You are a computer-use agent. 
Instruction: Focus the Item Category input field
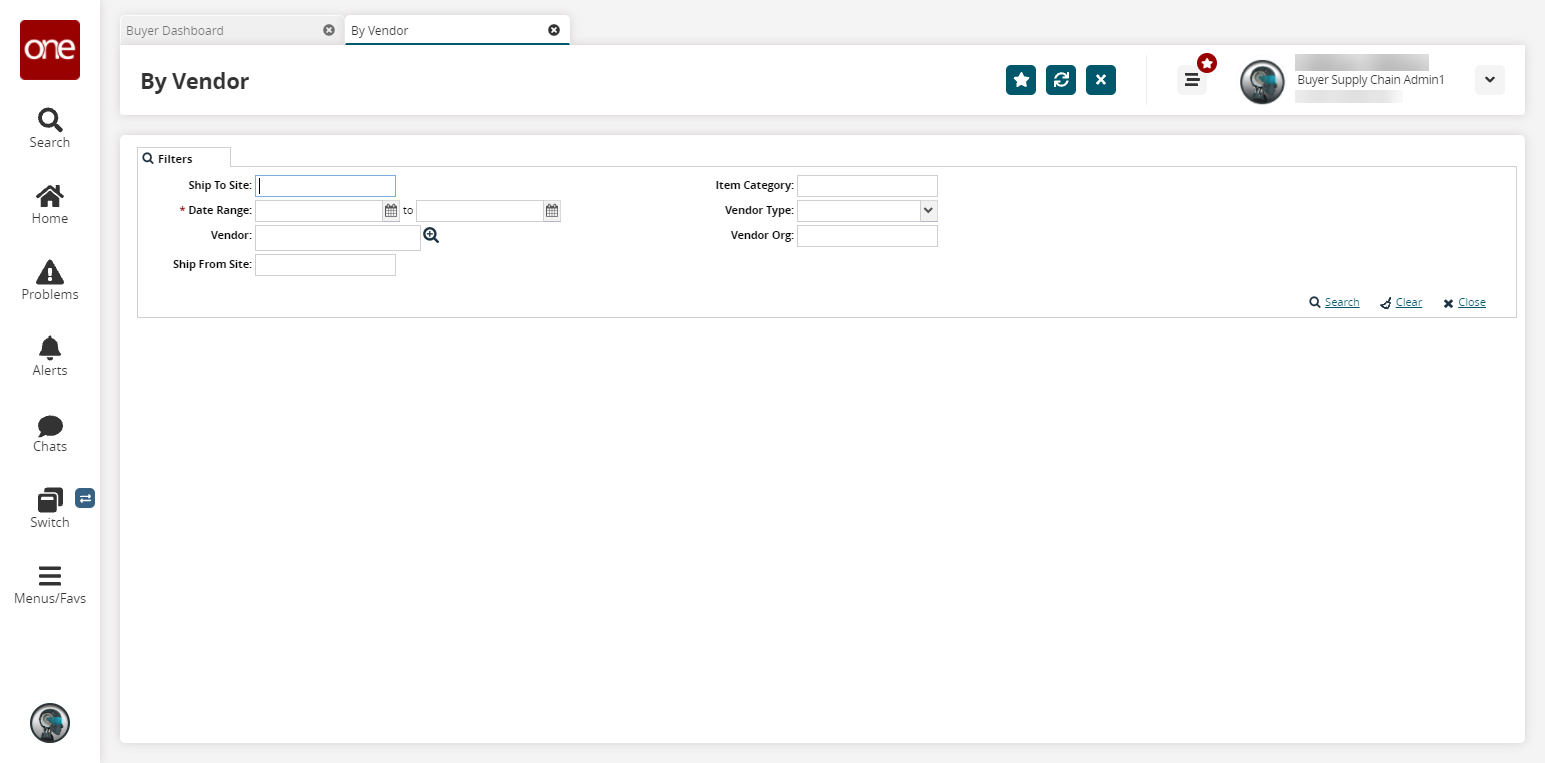click(x=867, y=186)
